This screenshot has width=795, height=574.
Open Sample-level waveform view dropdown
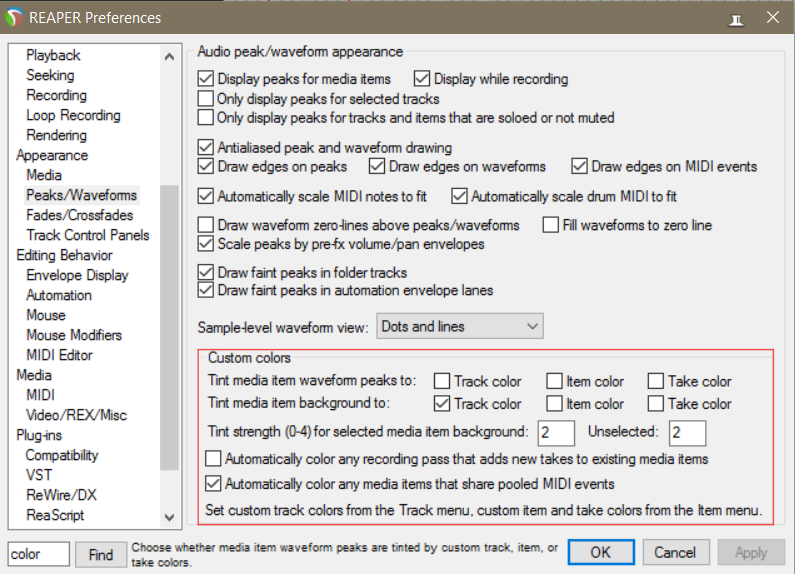pos(460,326)
